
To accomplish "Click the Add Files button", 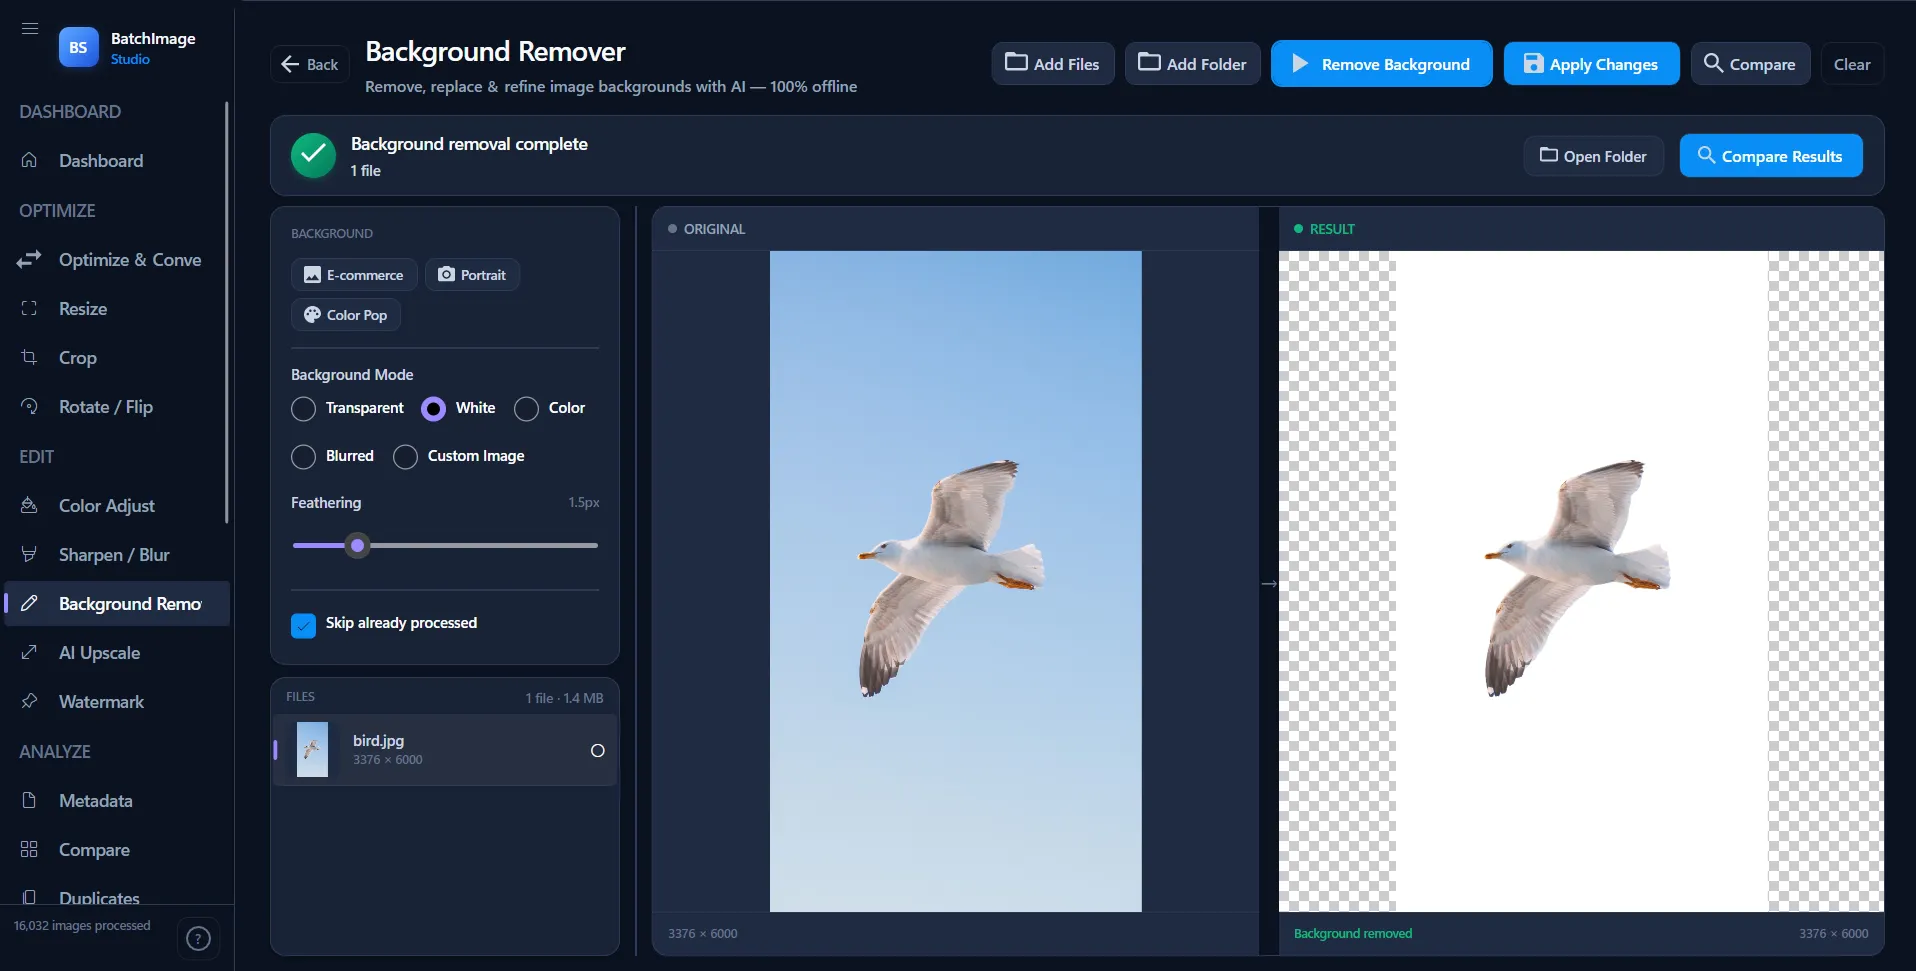I will point(1053,63).
